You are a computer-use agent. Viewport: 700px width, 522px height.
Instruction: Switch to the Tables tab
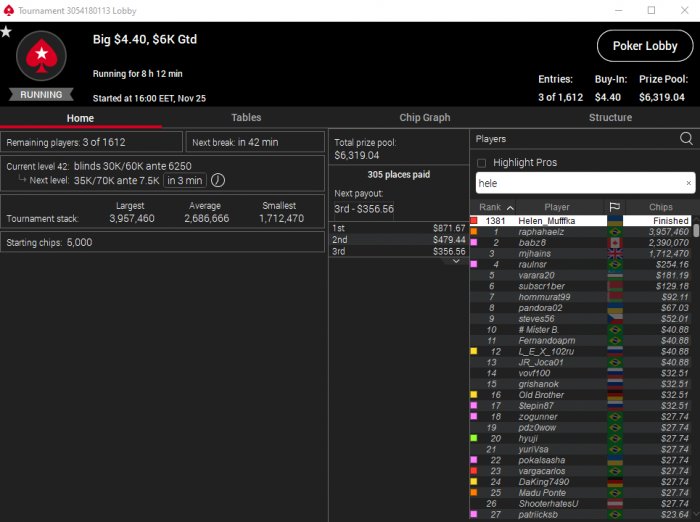point(246,117)
